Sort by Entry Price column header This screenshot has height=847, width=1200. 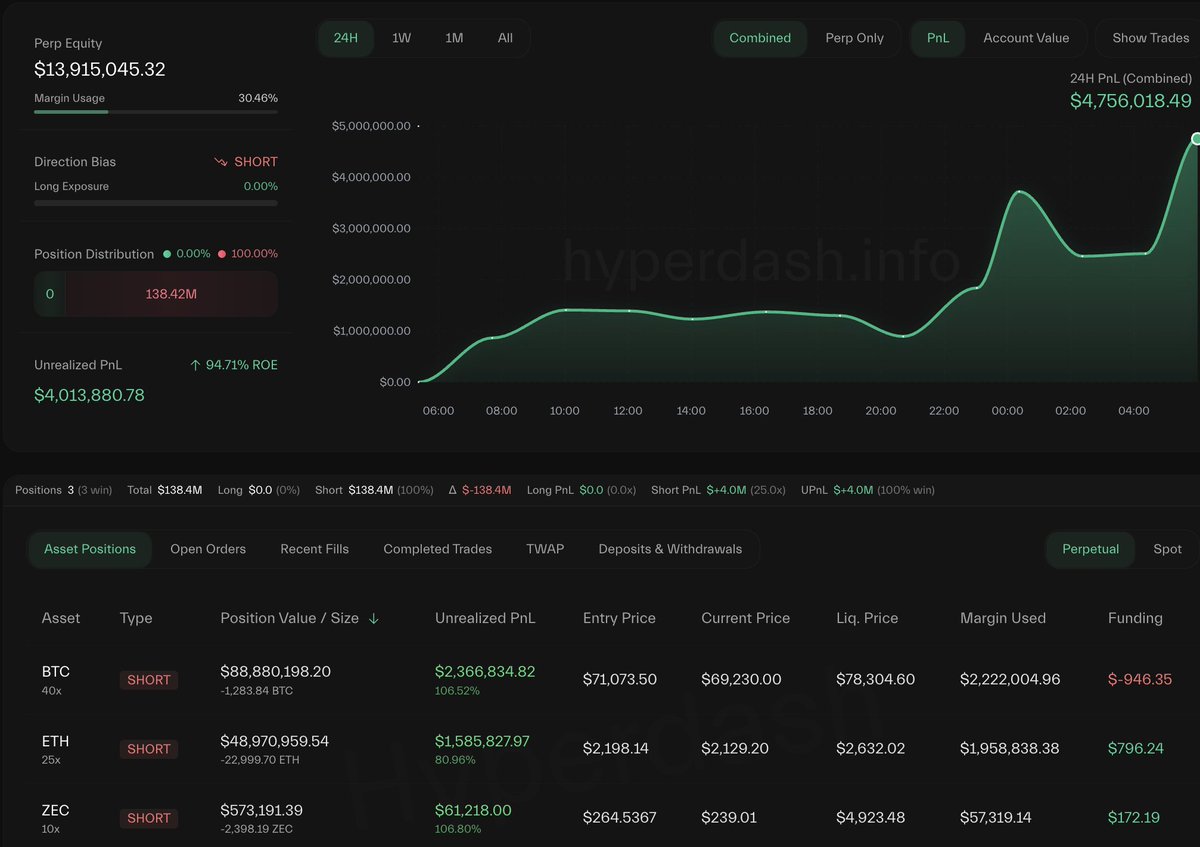pyautogui.click(x=619, y=618)
